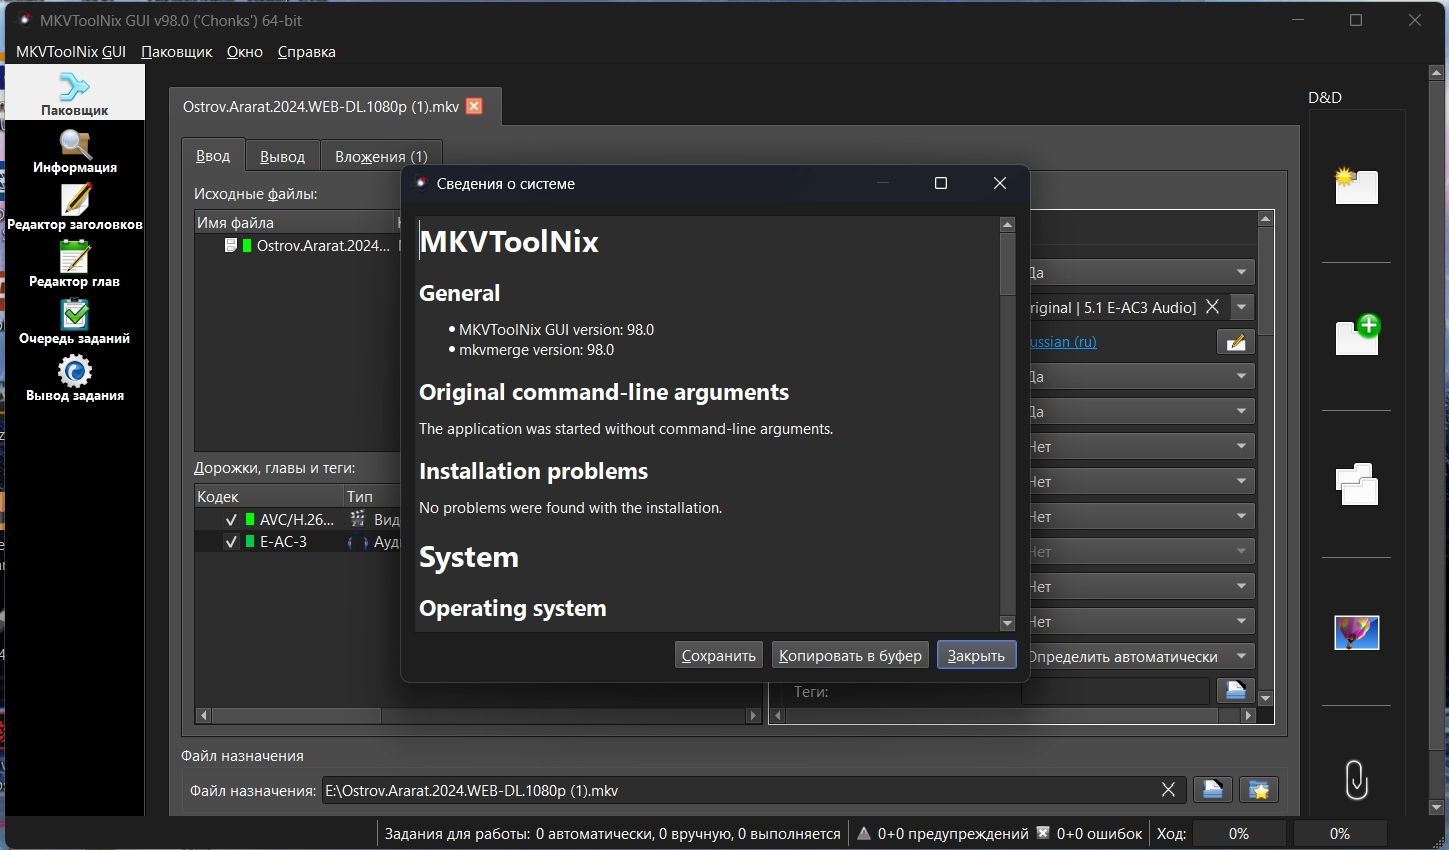The height and width of the screenshot is (850, 1449).
Task: Open the Справка menu
Action: point(307,52)
